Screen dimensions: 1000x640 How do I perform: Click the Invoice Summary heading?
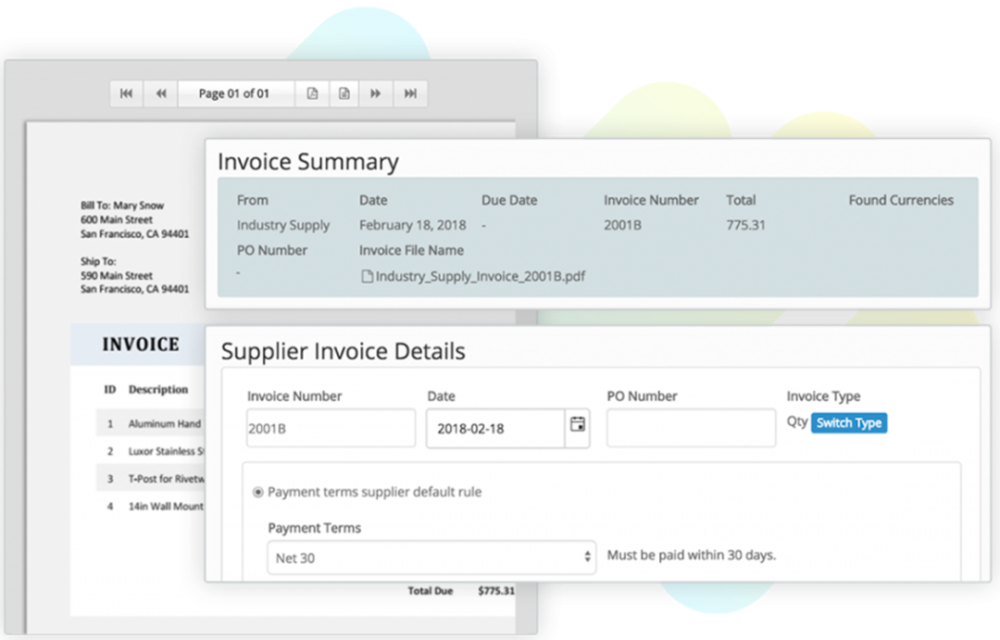308,162
